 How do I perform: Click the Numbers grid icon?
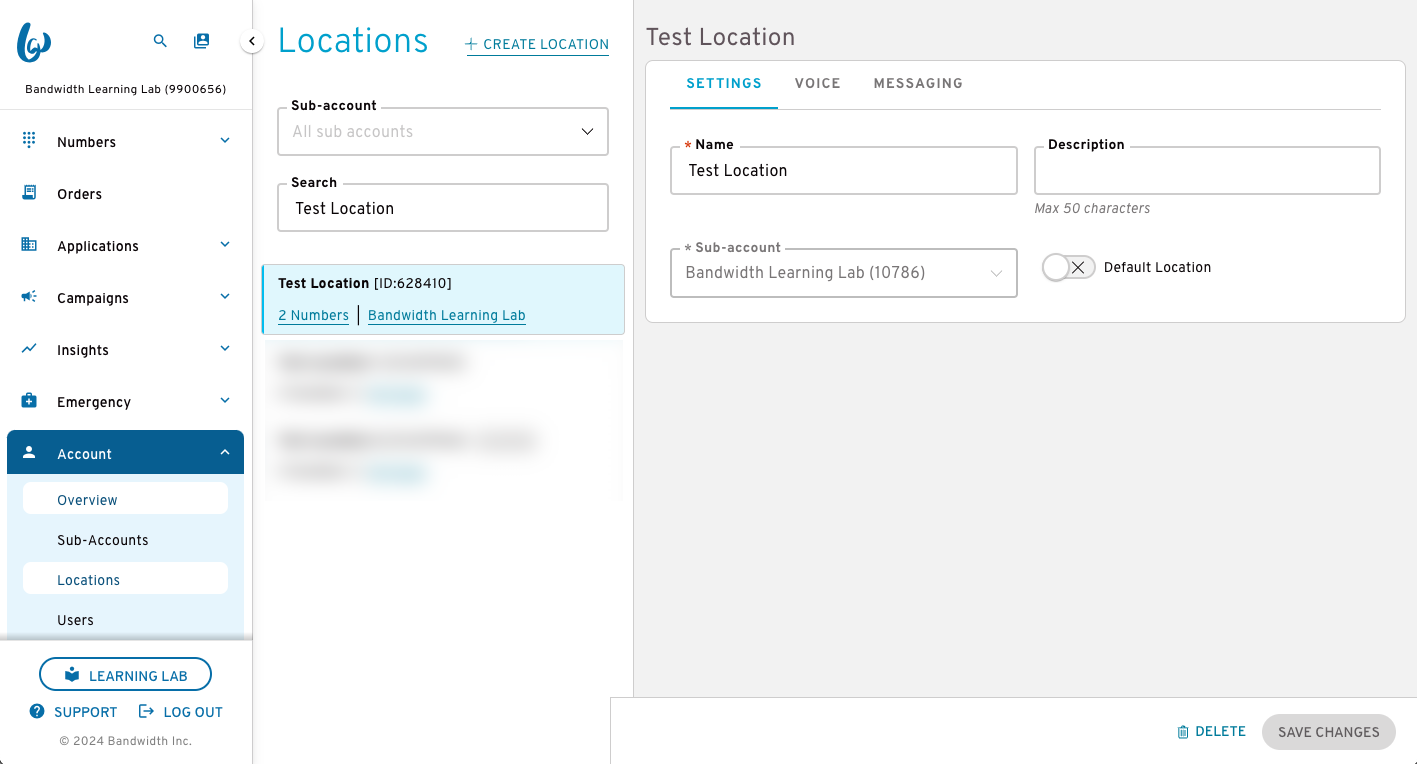coord(29,141)
